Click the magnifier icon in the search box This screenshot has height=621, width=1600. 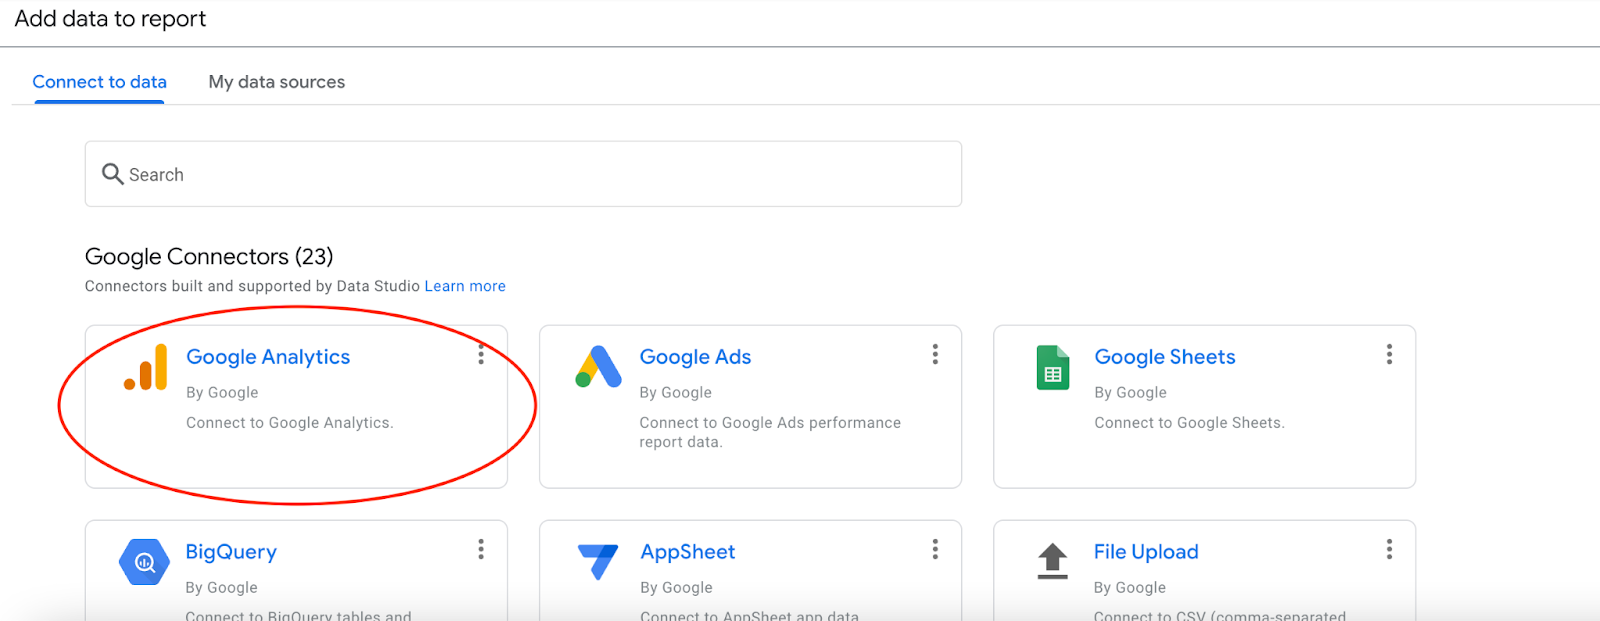(x=113, y=174)
